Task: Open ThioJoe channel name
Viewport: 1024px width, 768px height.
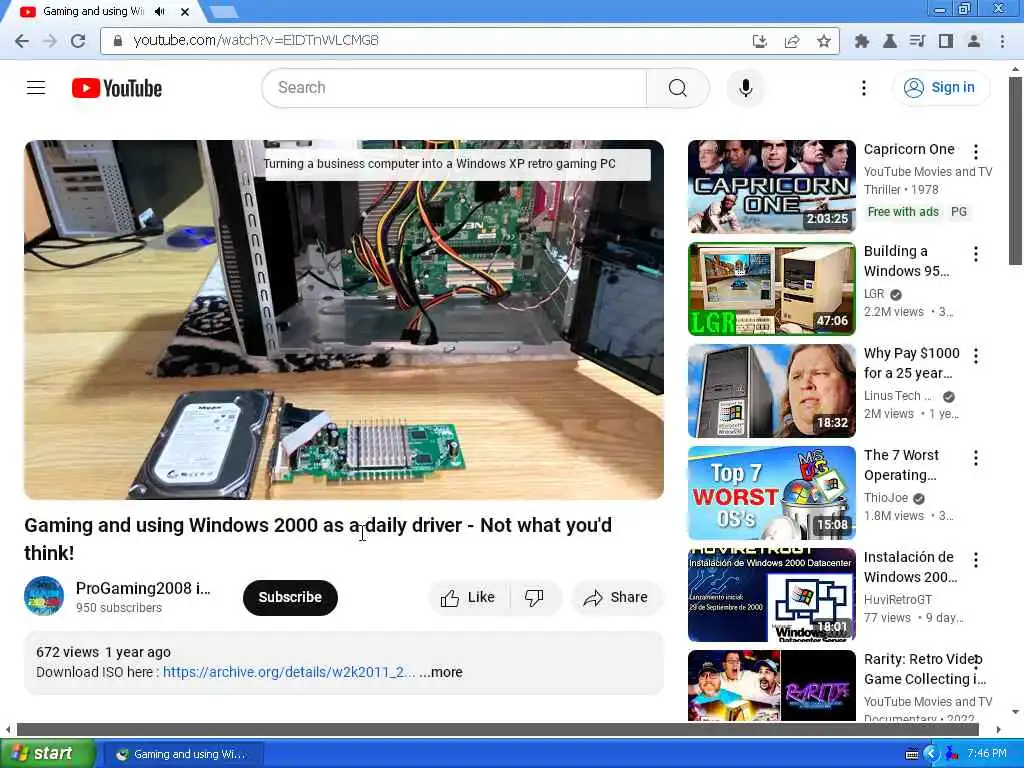Action: (x=886, y=498)
